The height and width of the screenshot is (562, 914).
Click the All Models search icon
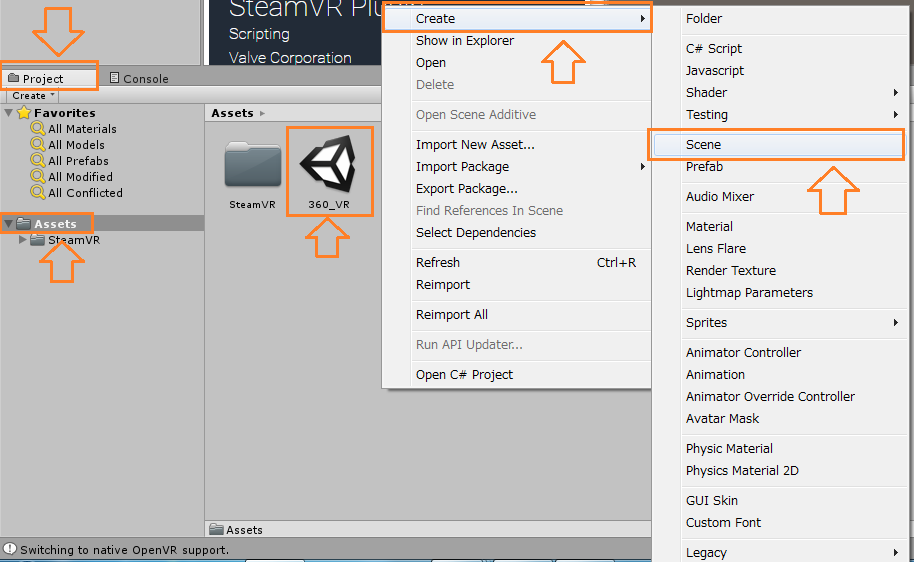pyautogui.click(x=38, y=144)
